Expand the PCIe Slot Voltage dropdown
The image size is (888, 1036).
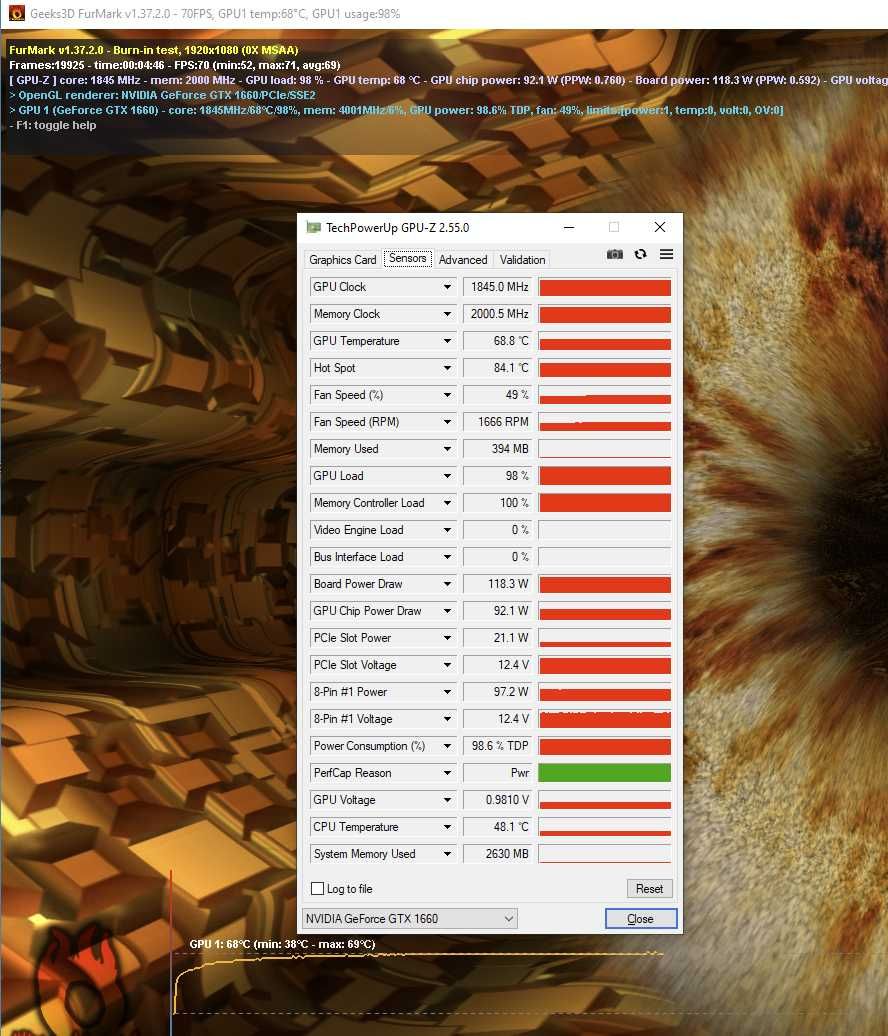[447, 665]
